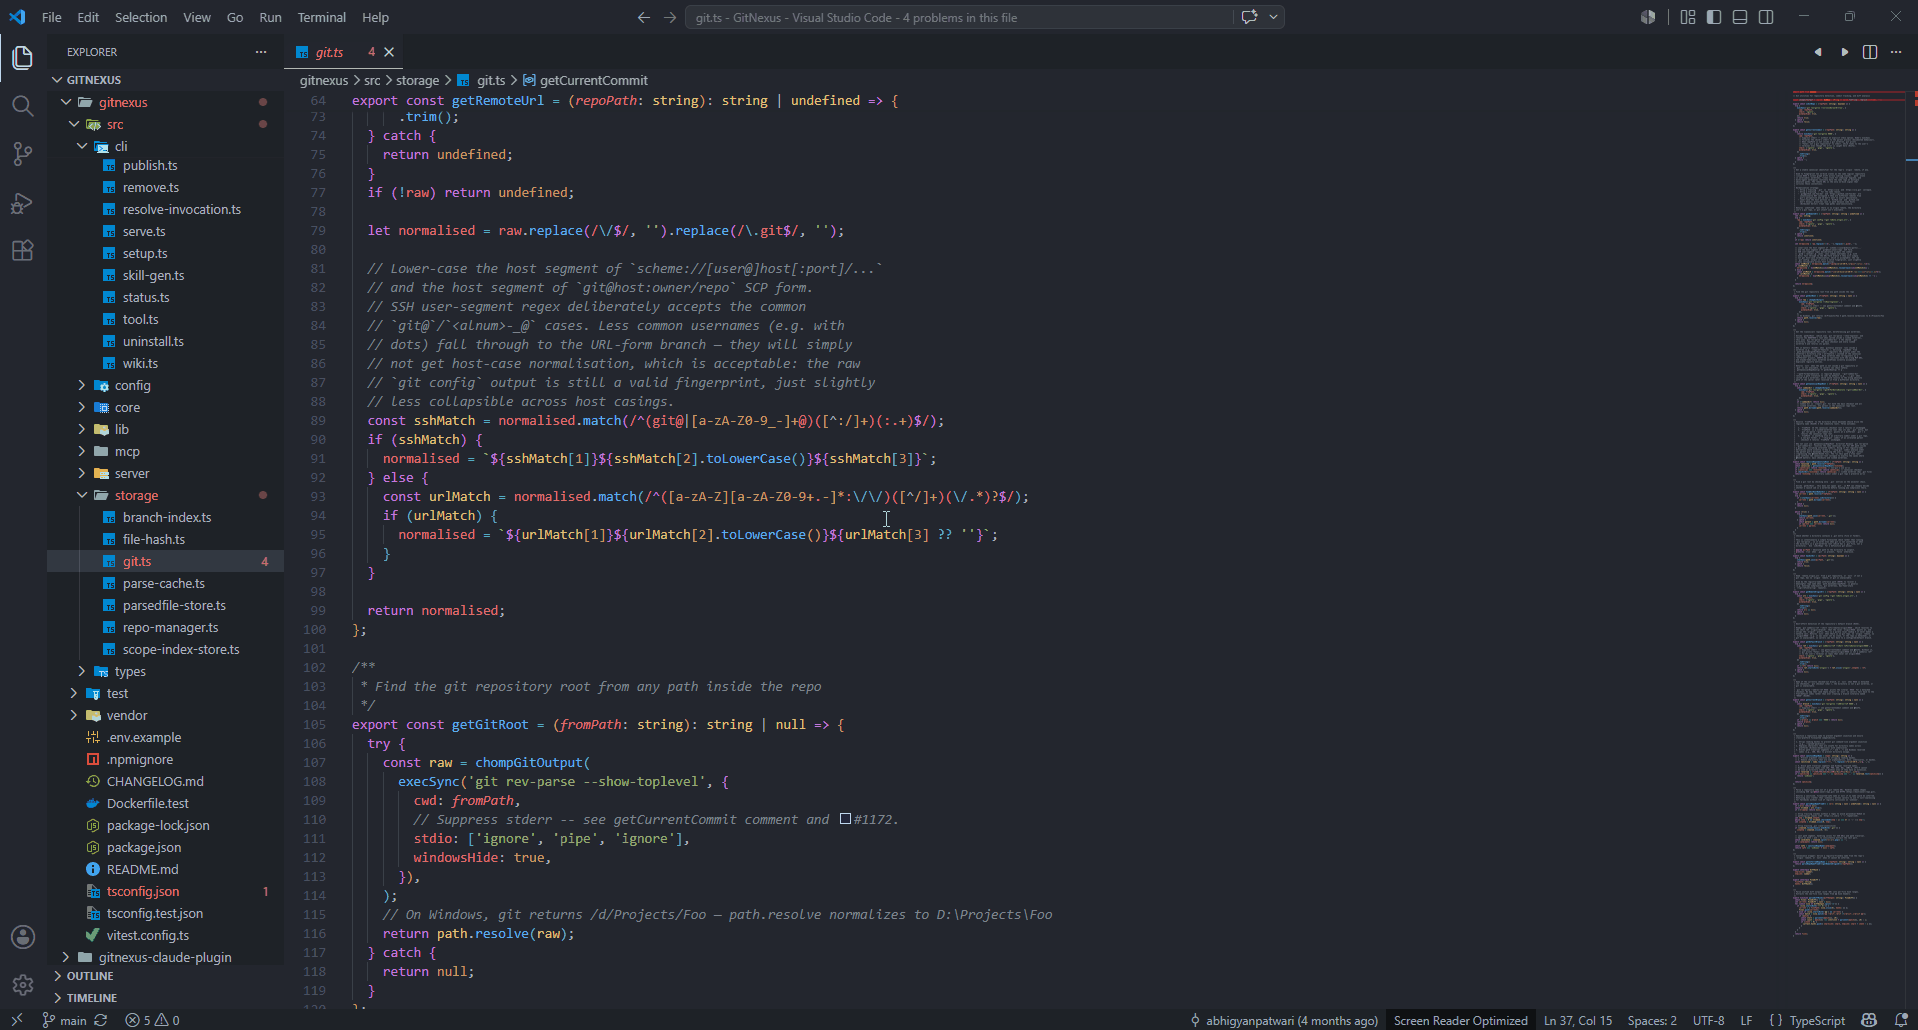Open the remote window indicator in the status bar
Image resolution: width=1918 pixels, height=1030 pixels.
[17, 1020]
